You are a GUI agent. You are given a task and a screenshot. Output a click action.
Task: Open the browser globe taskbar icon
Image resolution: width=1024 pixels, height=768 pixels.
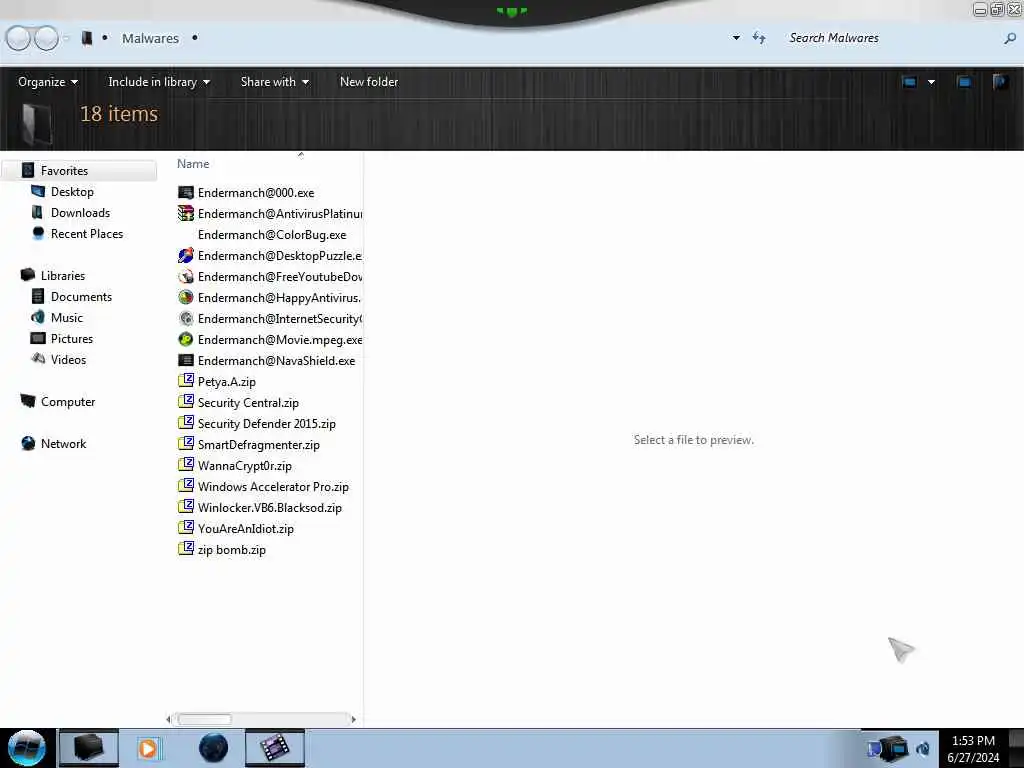tap(213, 748)
